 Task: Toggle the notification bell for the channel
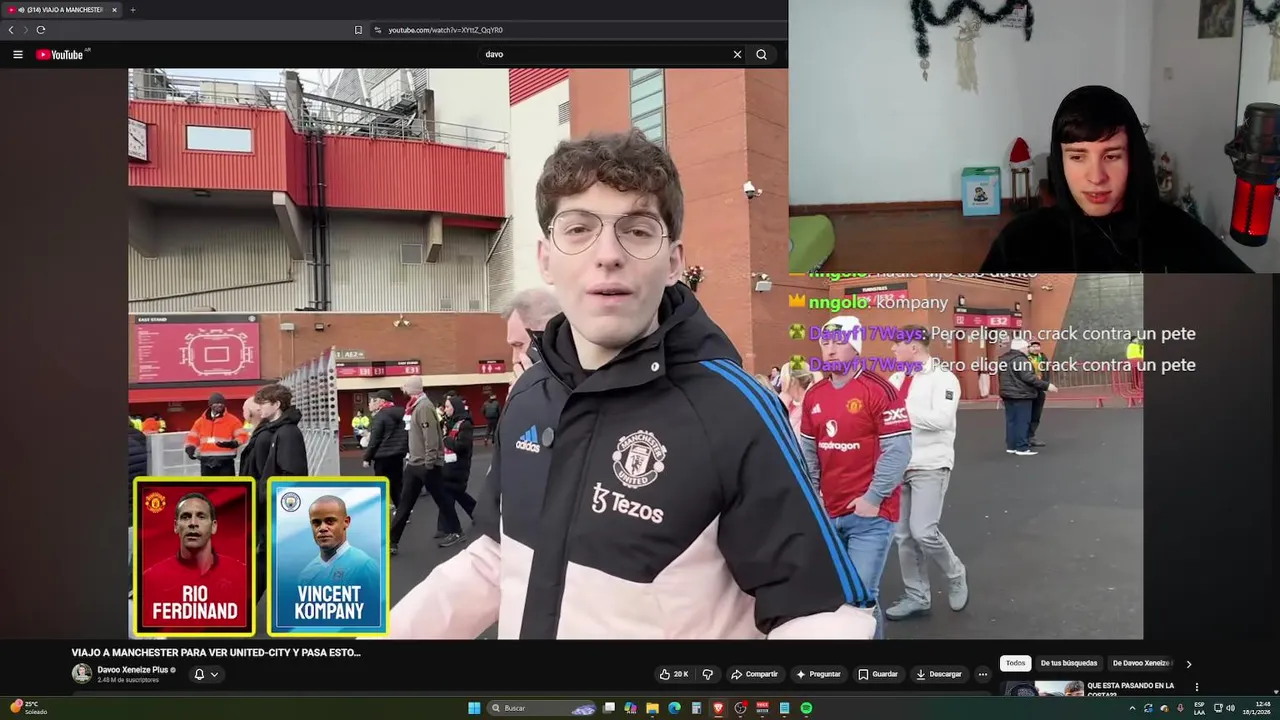[x=199, y=674]
